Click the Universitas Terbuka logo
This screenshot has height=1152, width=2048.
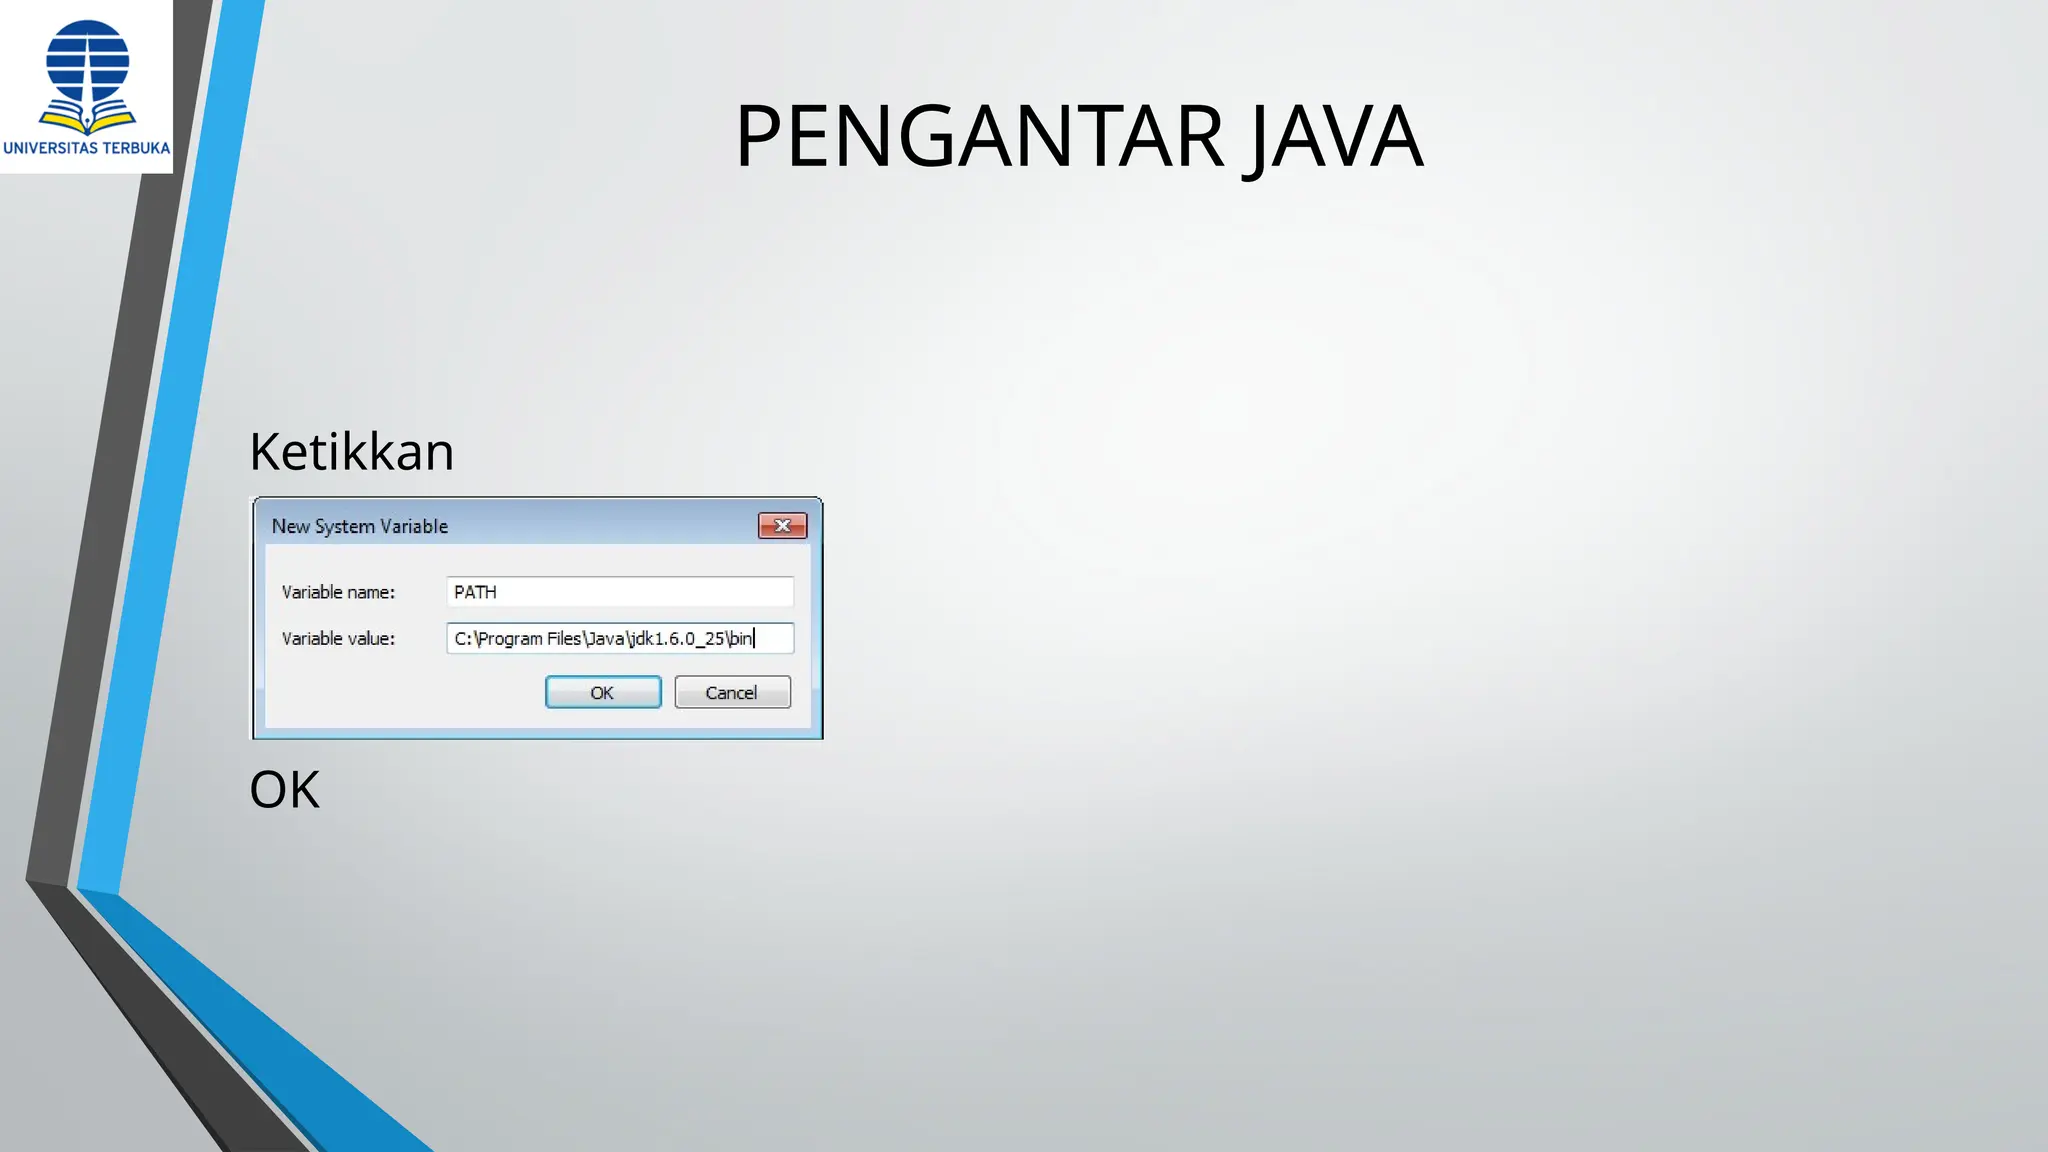87,87
